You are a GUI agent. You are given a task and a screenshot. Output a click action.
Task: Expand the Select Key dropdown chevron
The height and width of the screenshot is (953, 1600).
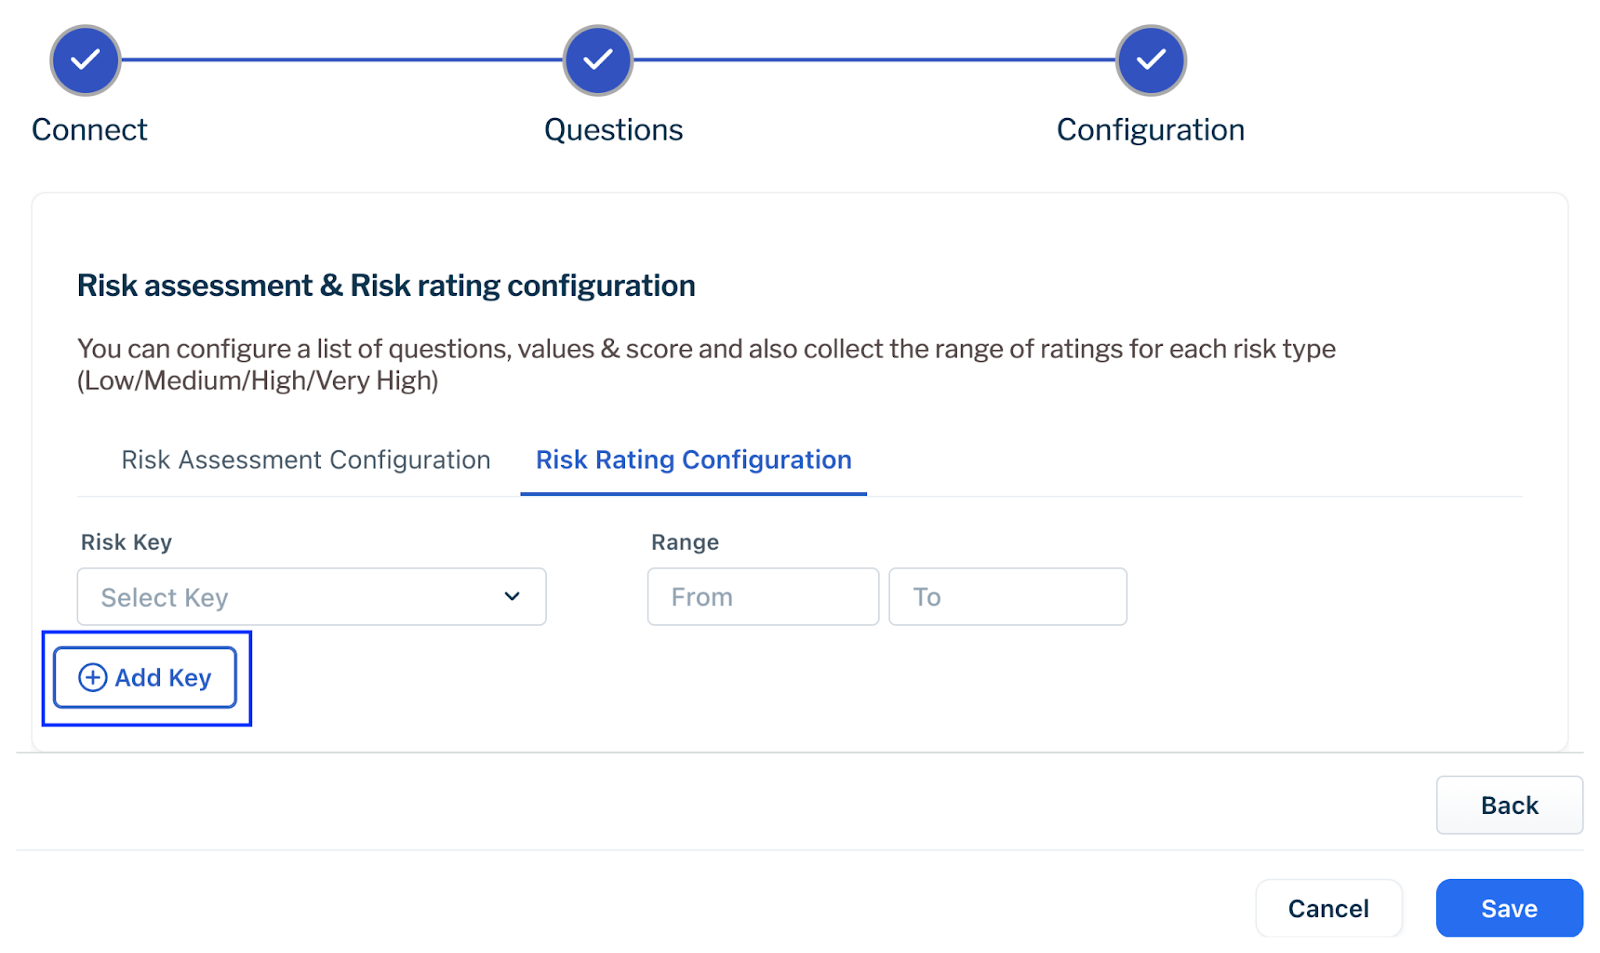512,597
